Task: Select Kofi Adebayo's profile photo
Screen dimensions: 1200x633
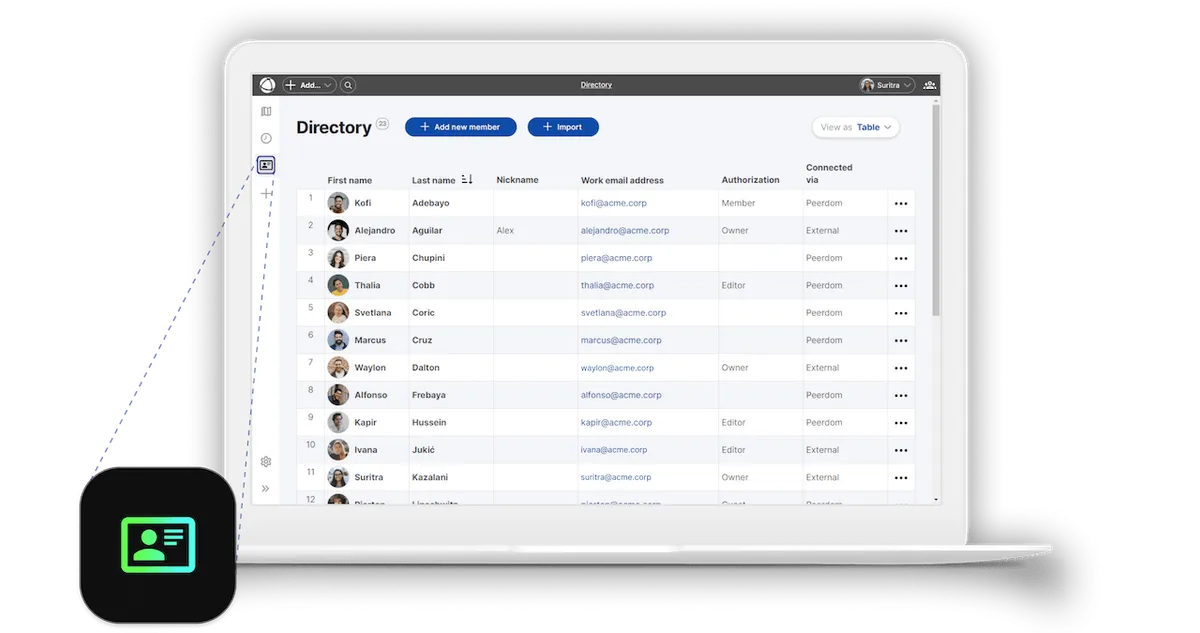Action: point(337,202)
